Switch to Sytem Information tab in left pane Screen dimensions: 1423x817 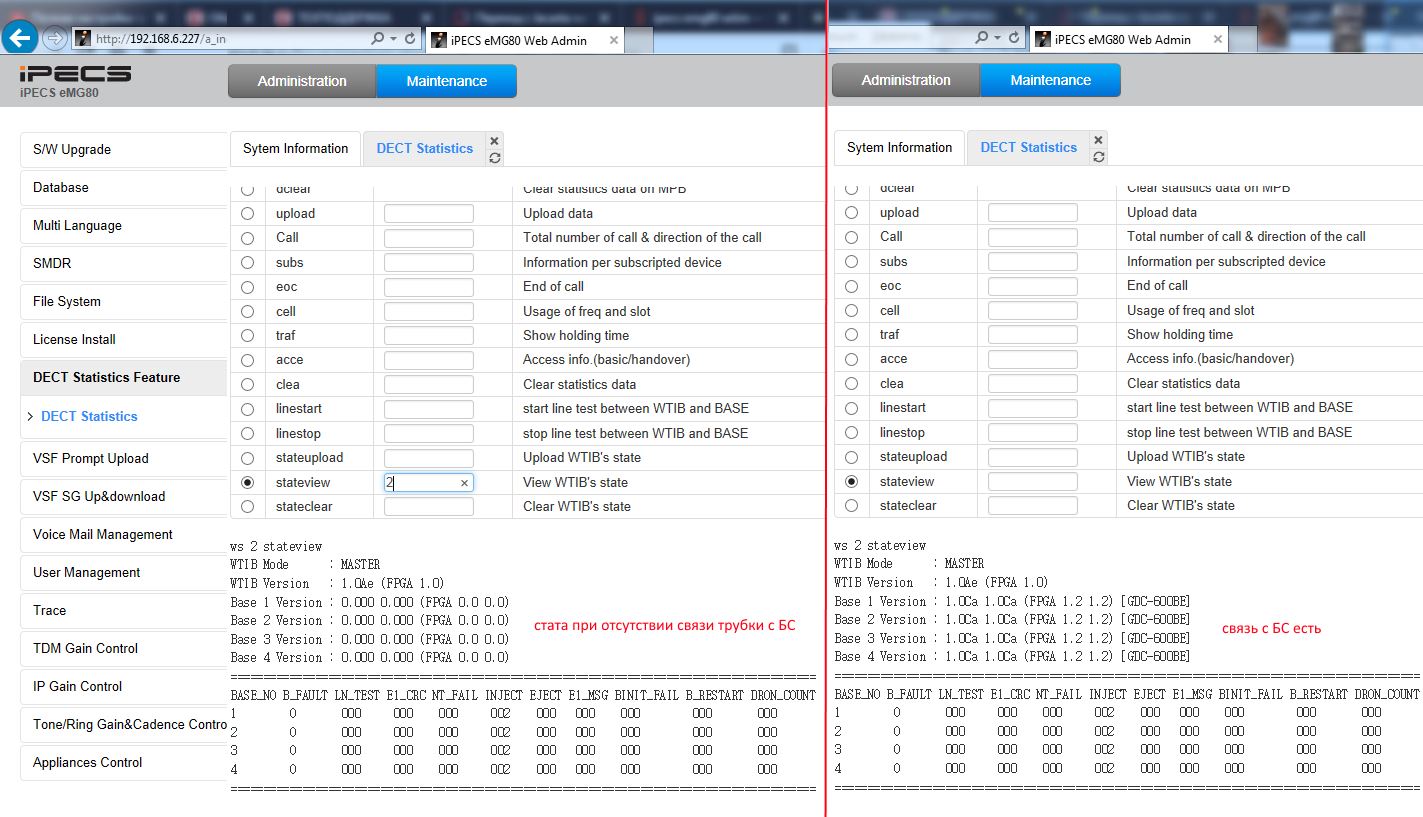[x=295, y=148]
